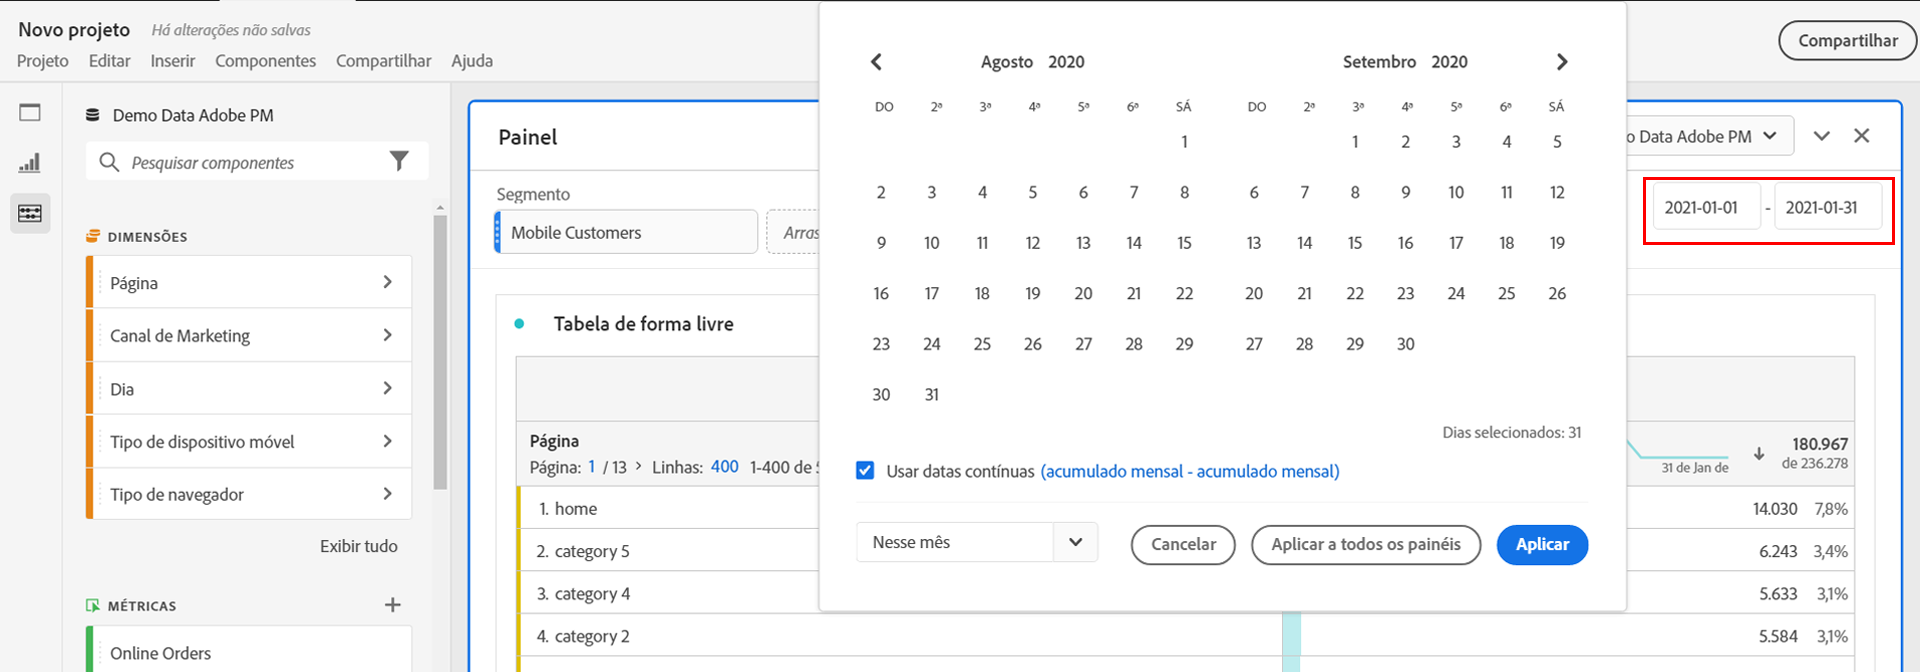Open the Visualizations bar chart icon

[30, 162]
